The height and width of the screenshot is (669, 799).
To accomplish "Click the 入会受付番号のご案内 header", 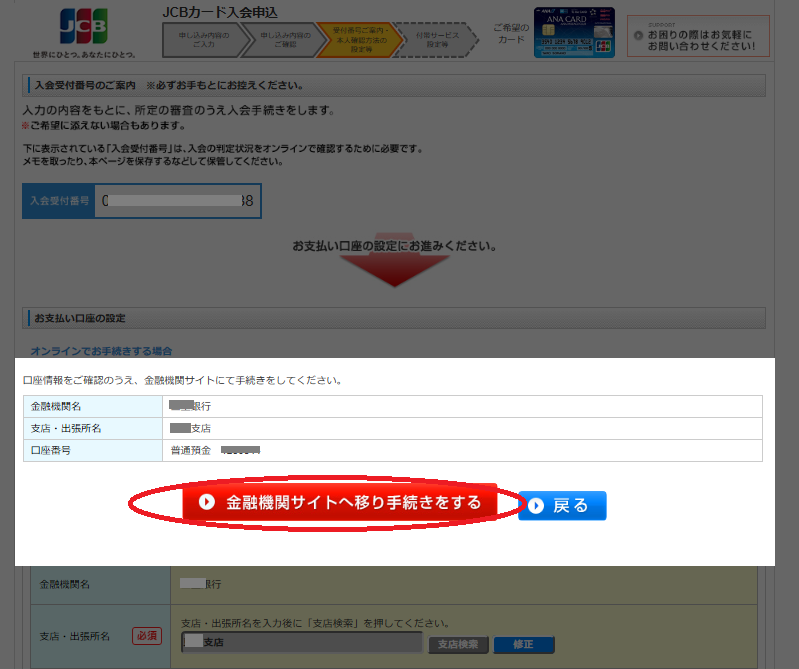I will pyautogui.click(x=394, y=86).
